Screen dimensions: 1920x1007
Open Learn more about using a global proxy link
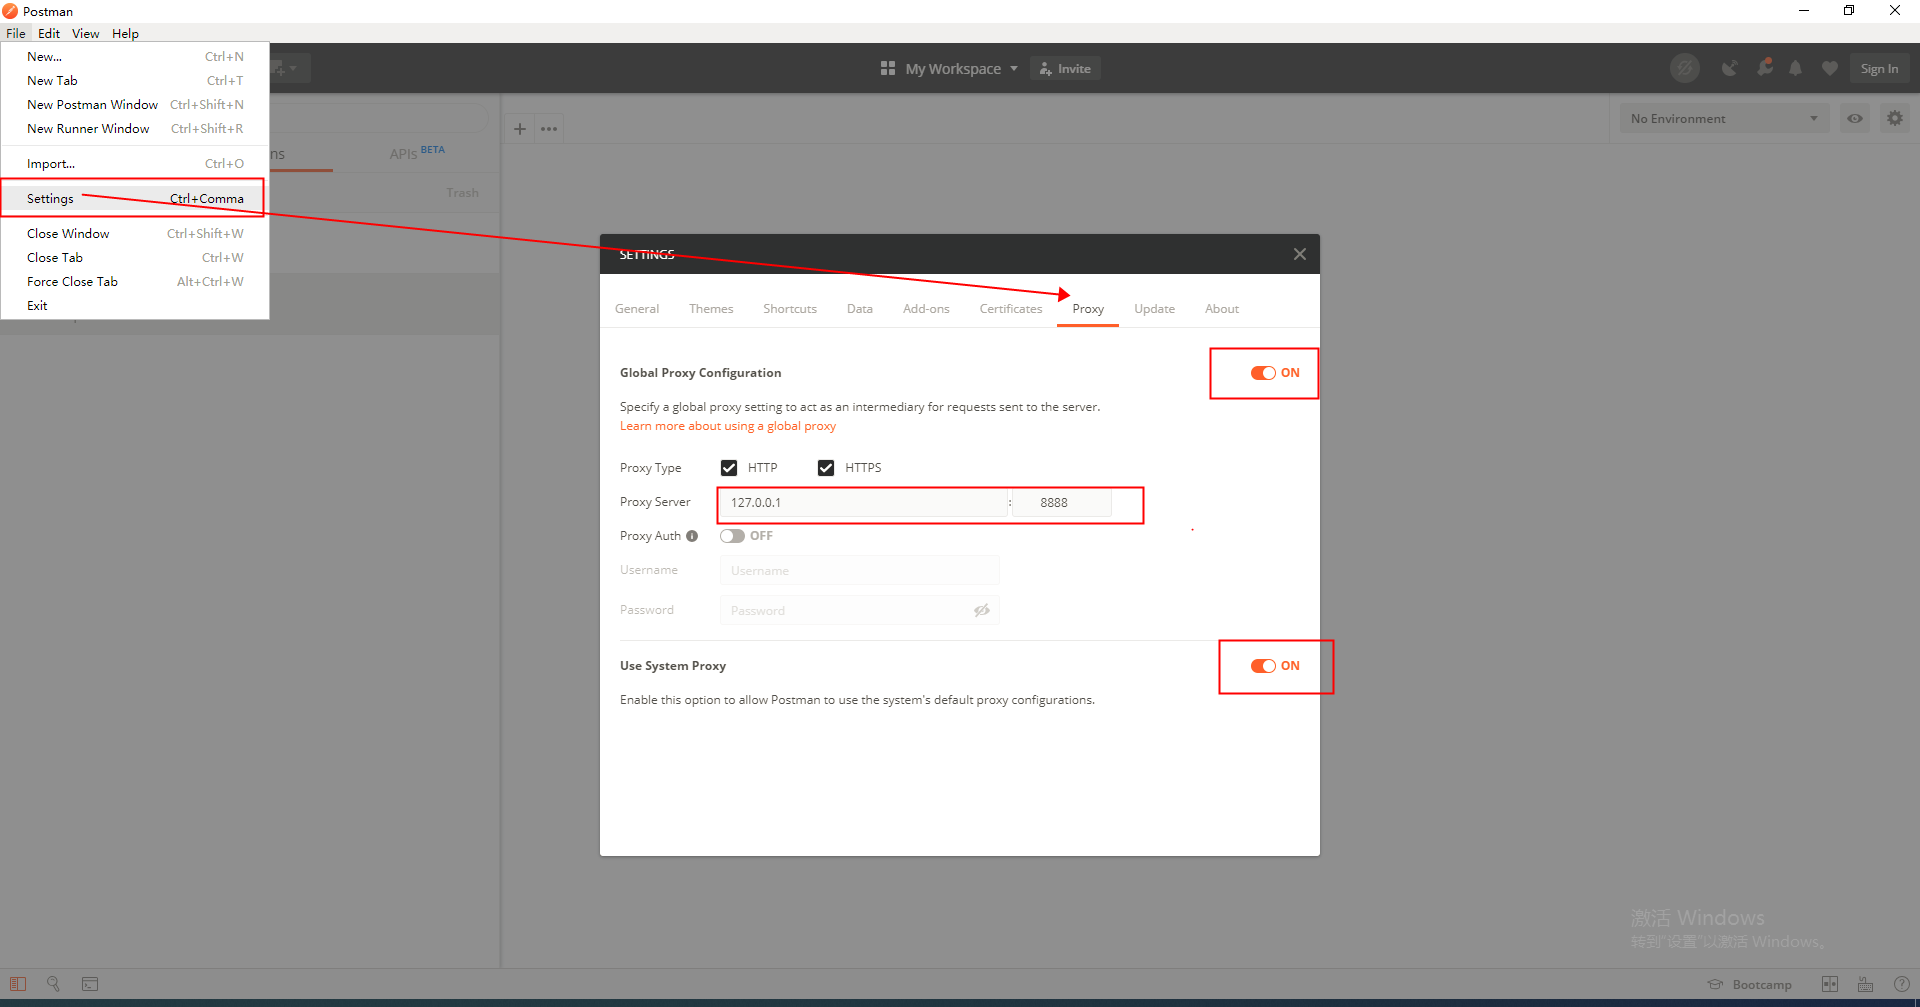coord(727,426)
